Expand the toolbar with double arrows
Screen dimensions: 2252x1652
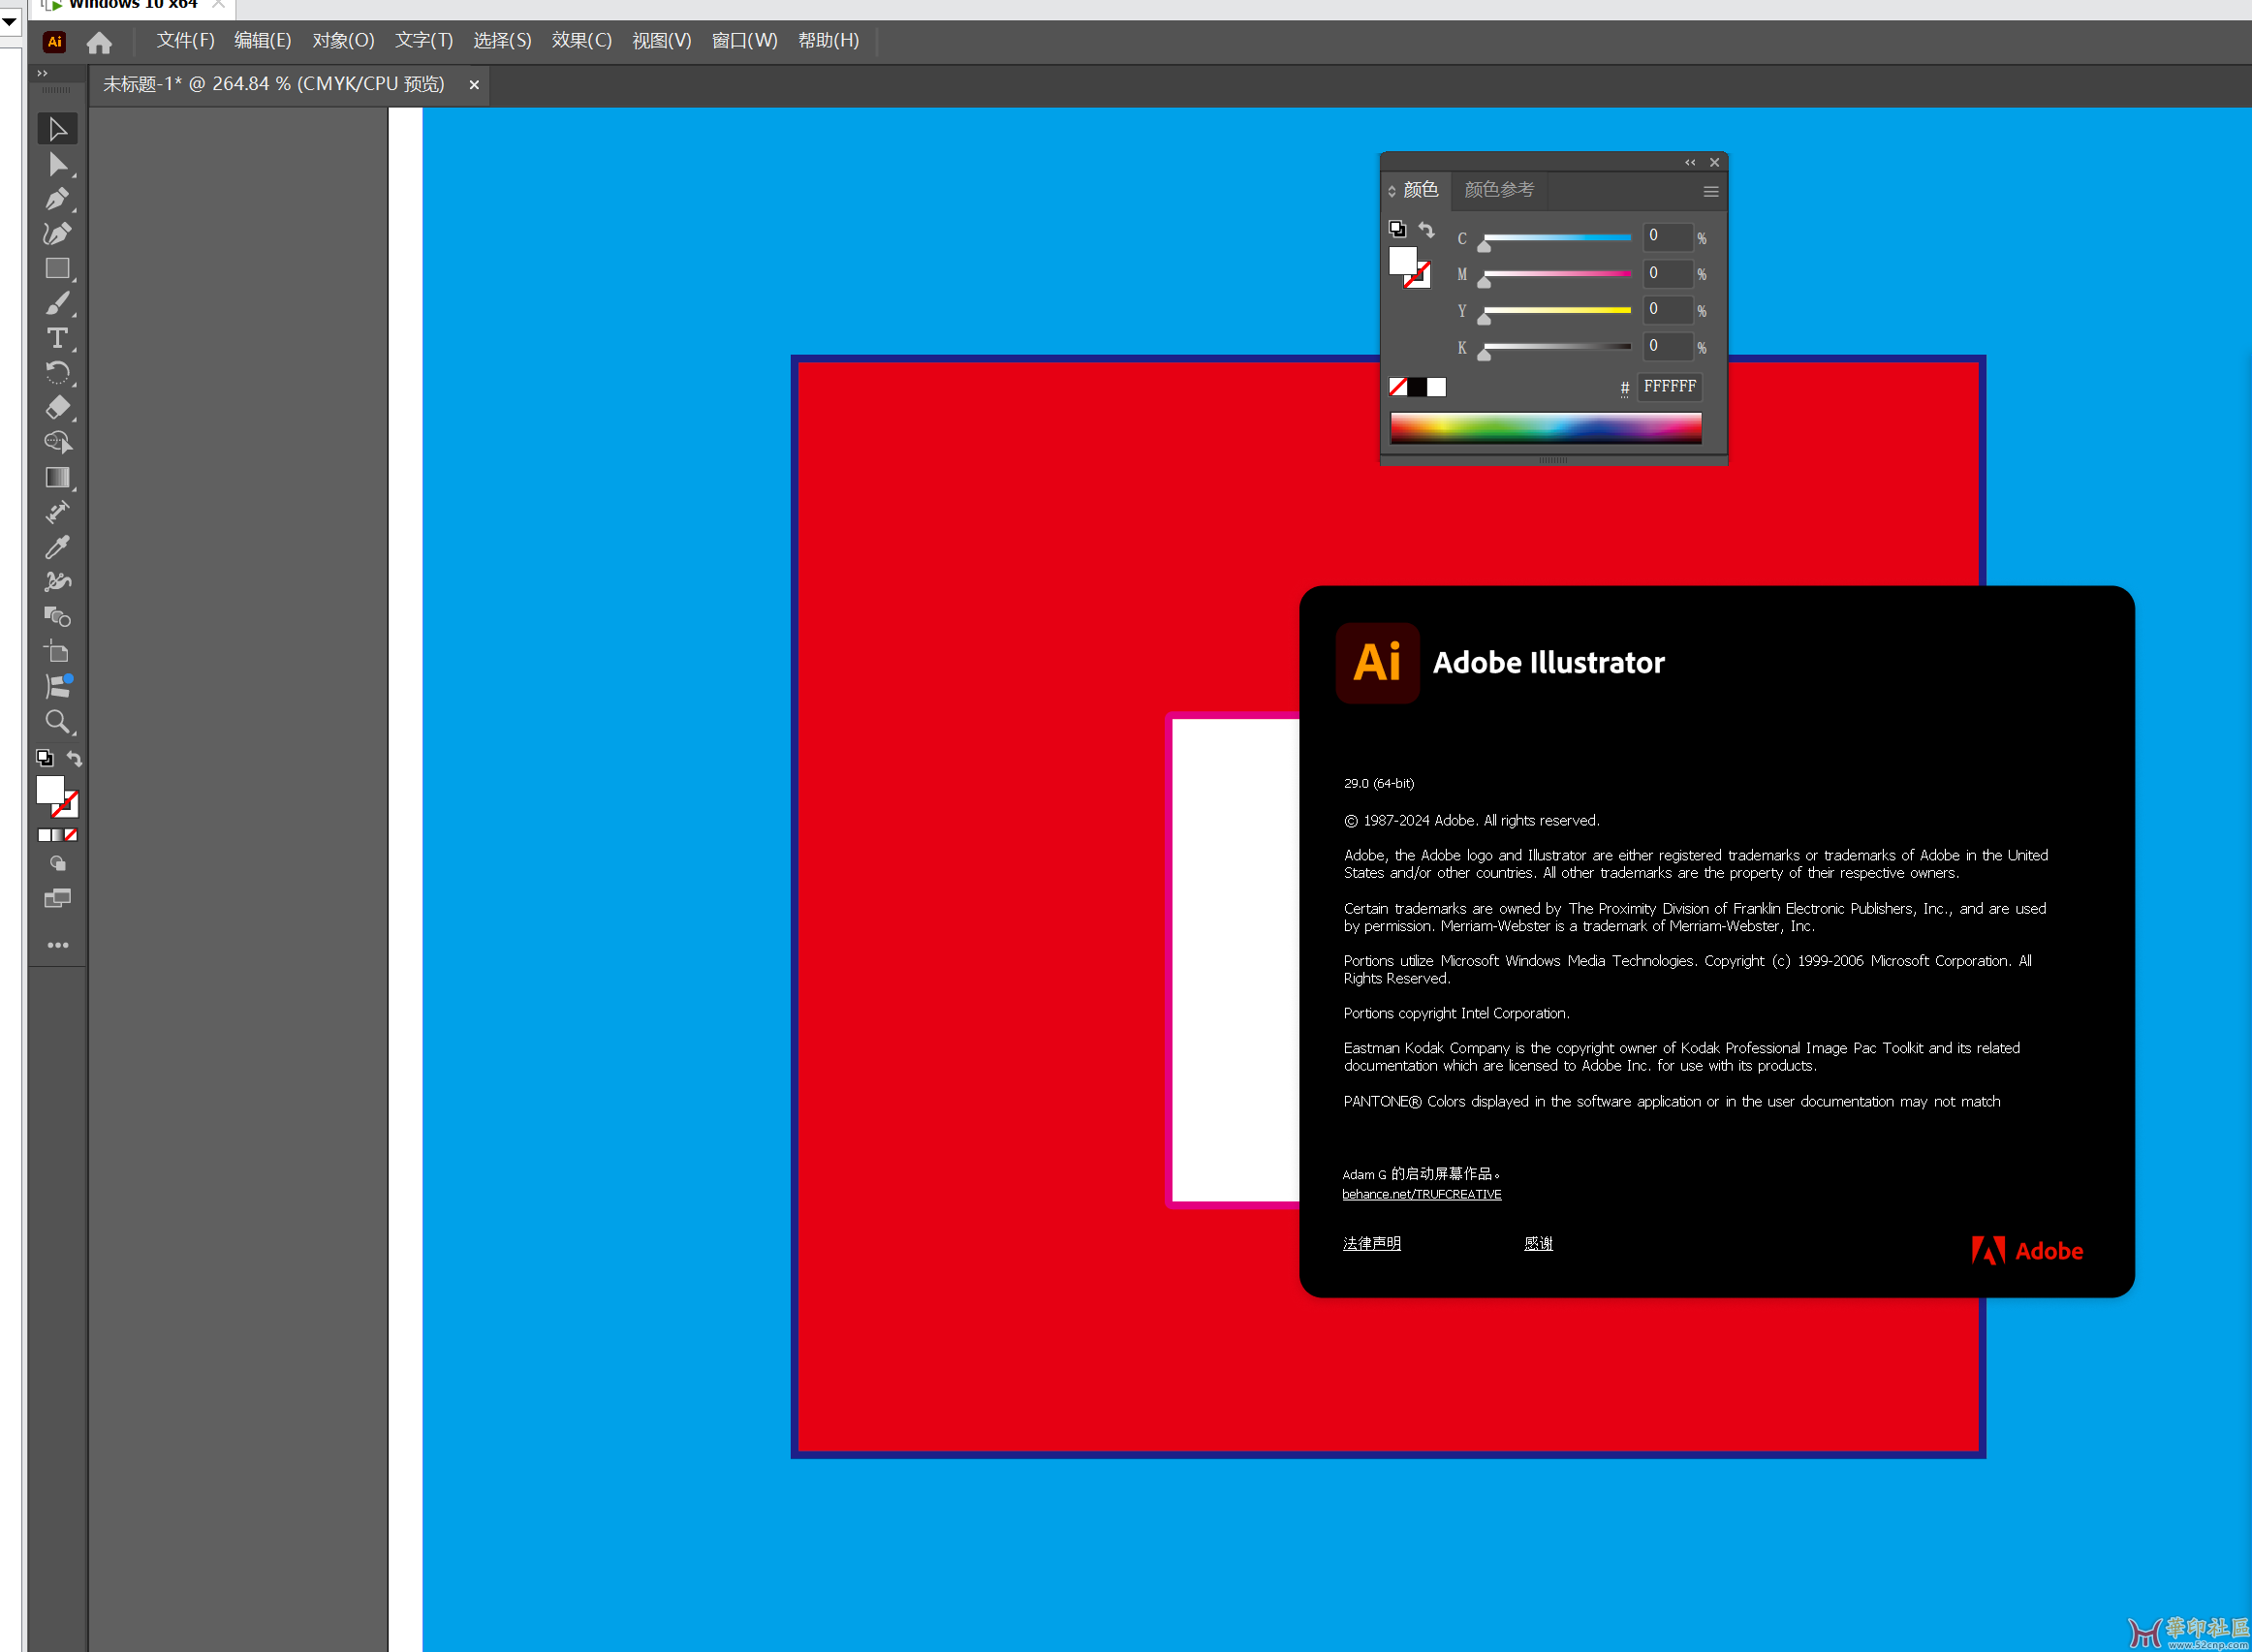click(42, 73)
